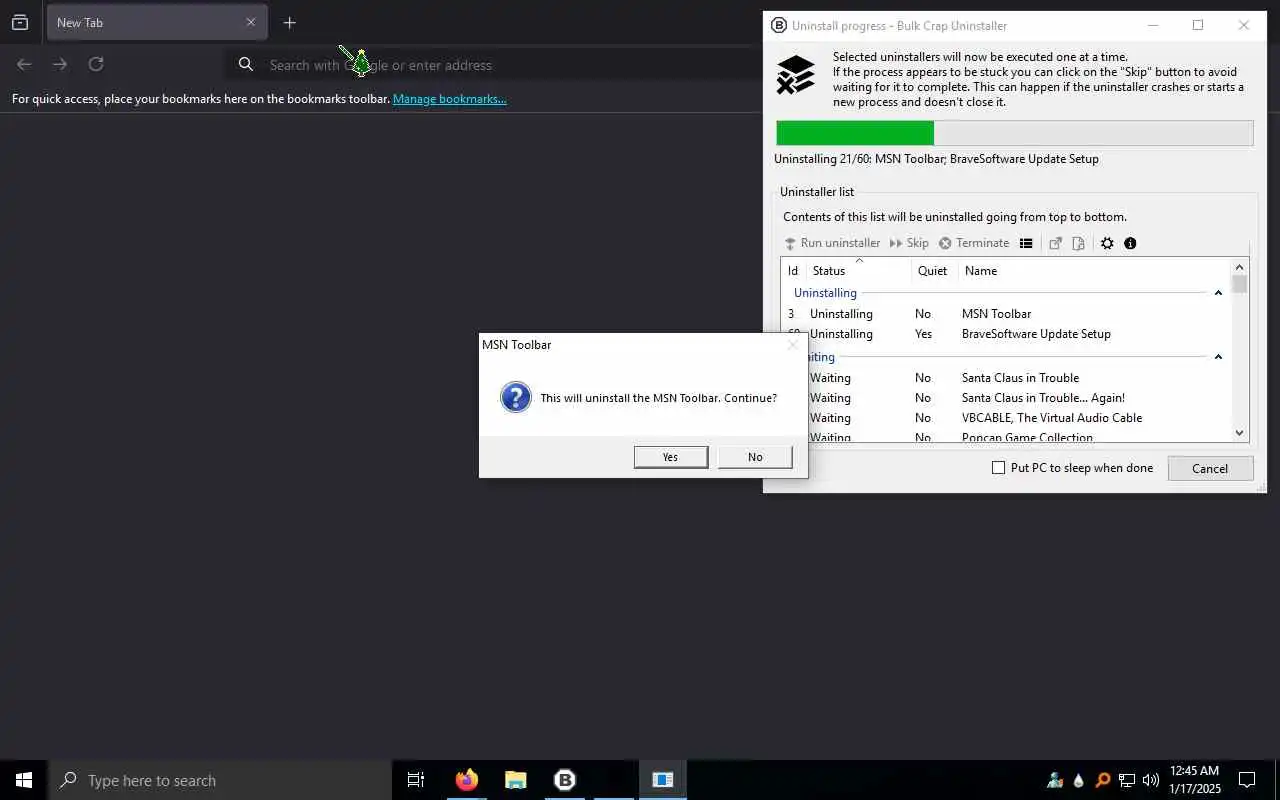The width and height of the screenshot is (1280, 800).
Task: Collapse the Waiting group chevron
Action: click(1218, 357)
